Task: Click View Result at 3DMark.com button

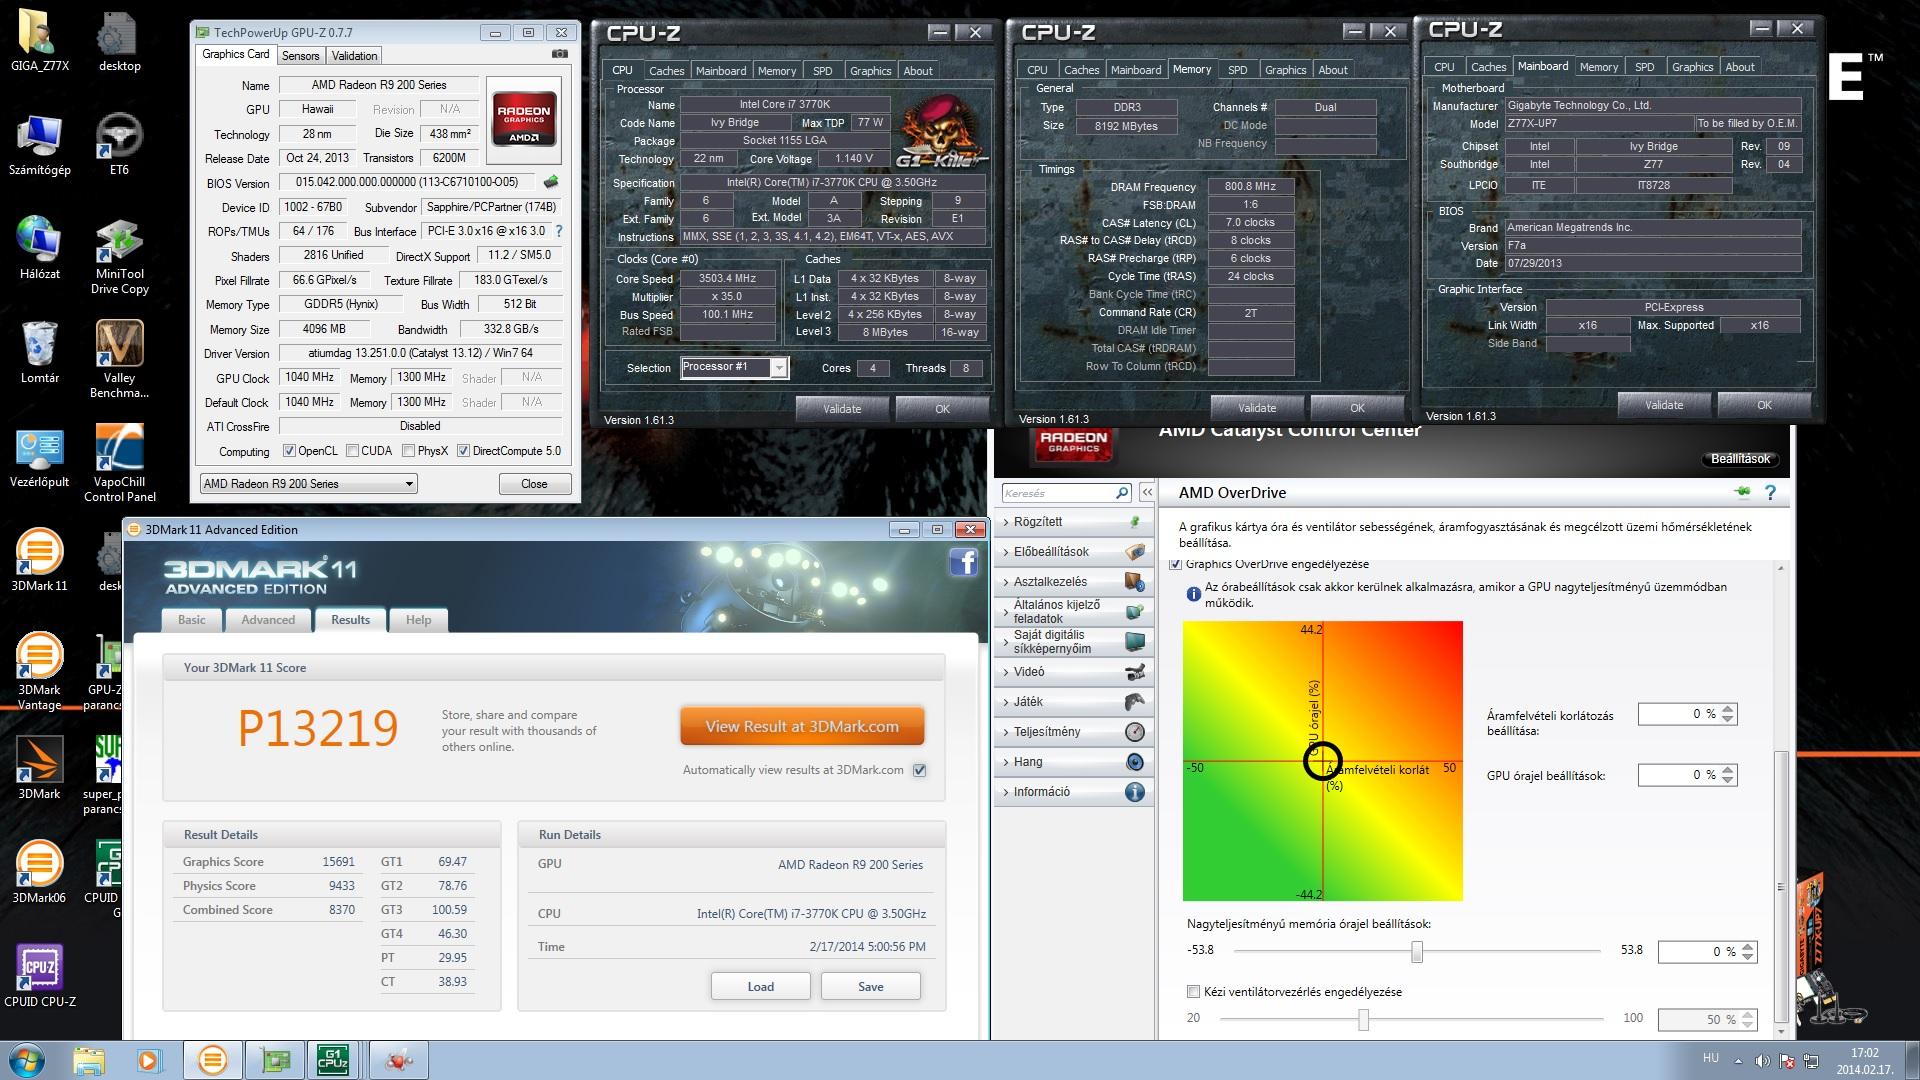Action: tap(802, 727)
